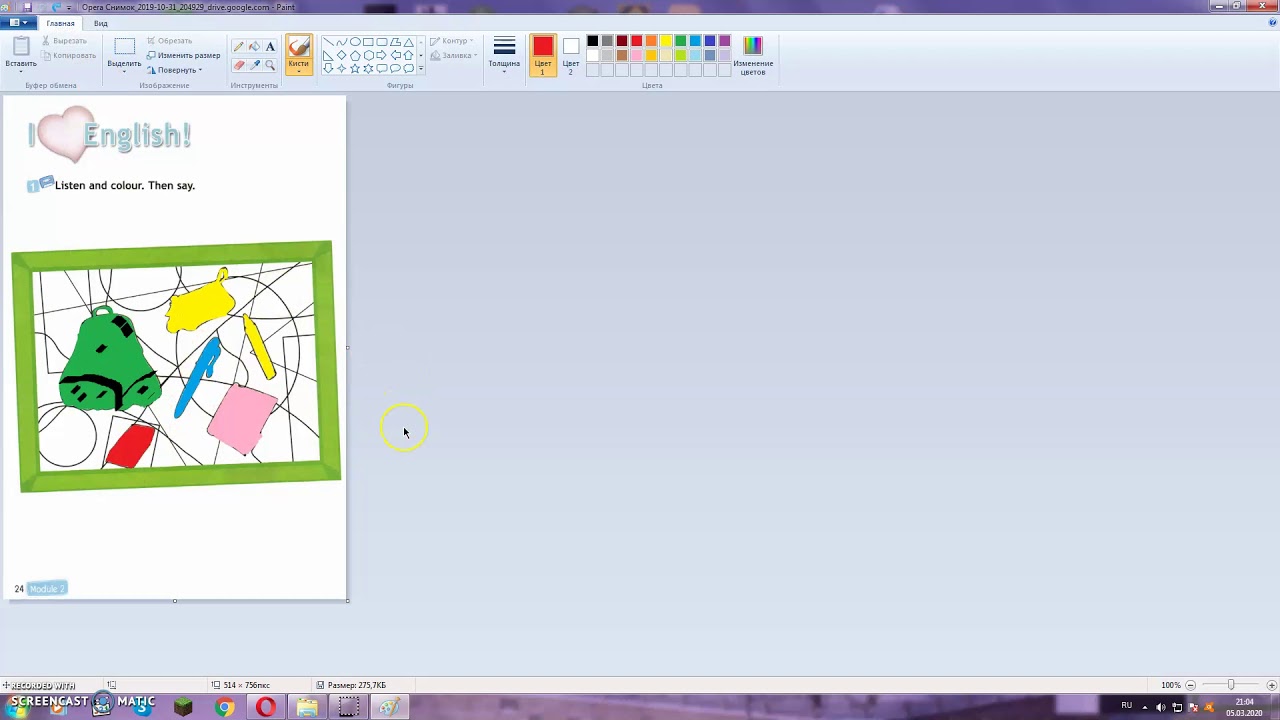The height and width of the screenshot is (720, 1280).
Task: Choose the yellow color swatch
Action: 666,41
